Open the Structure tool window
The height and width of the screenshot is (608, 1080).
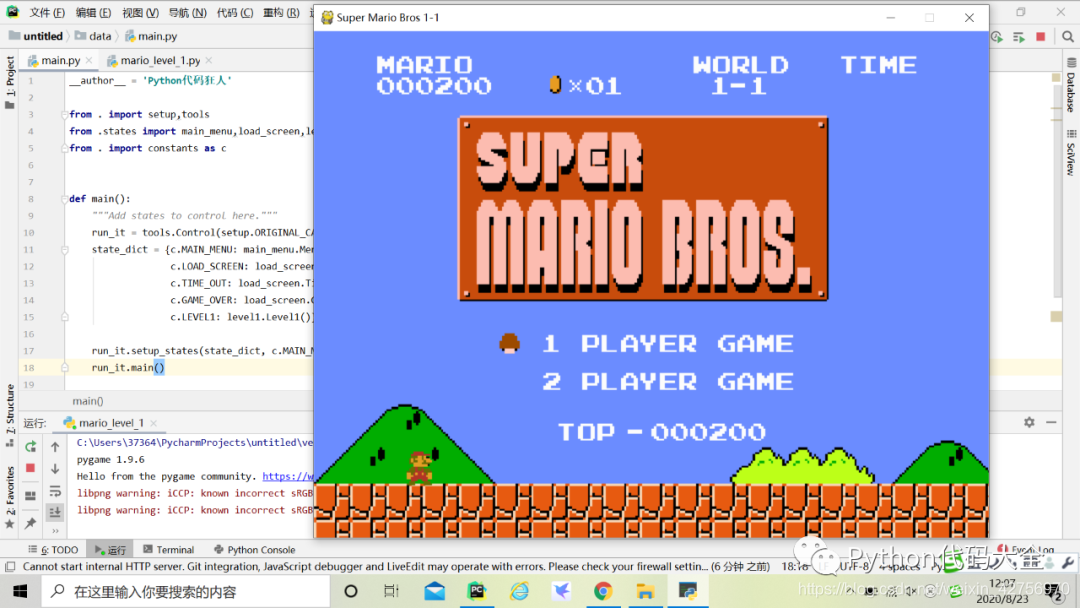coord(10,415)
